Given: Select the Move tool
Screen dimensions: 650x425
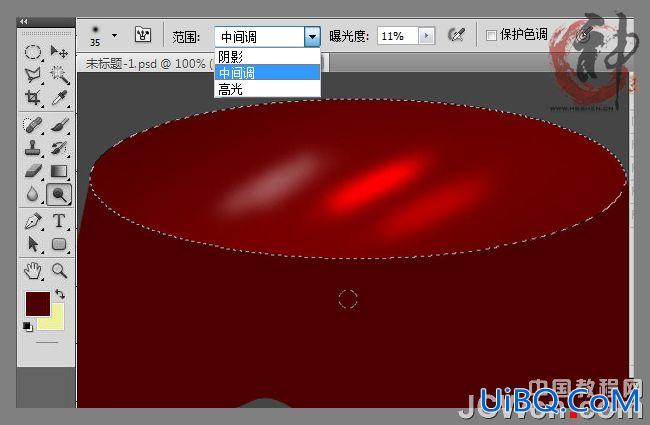Looking at the screenshot, I should click(59, 52).
